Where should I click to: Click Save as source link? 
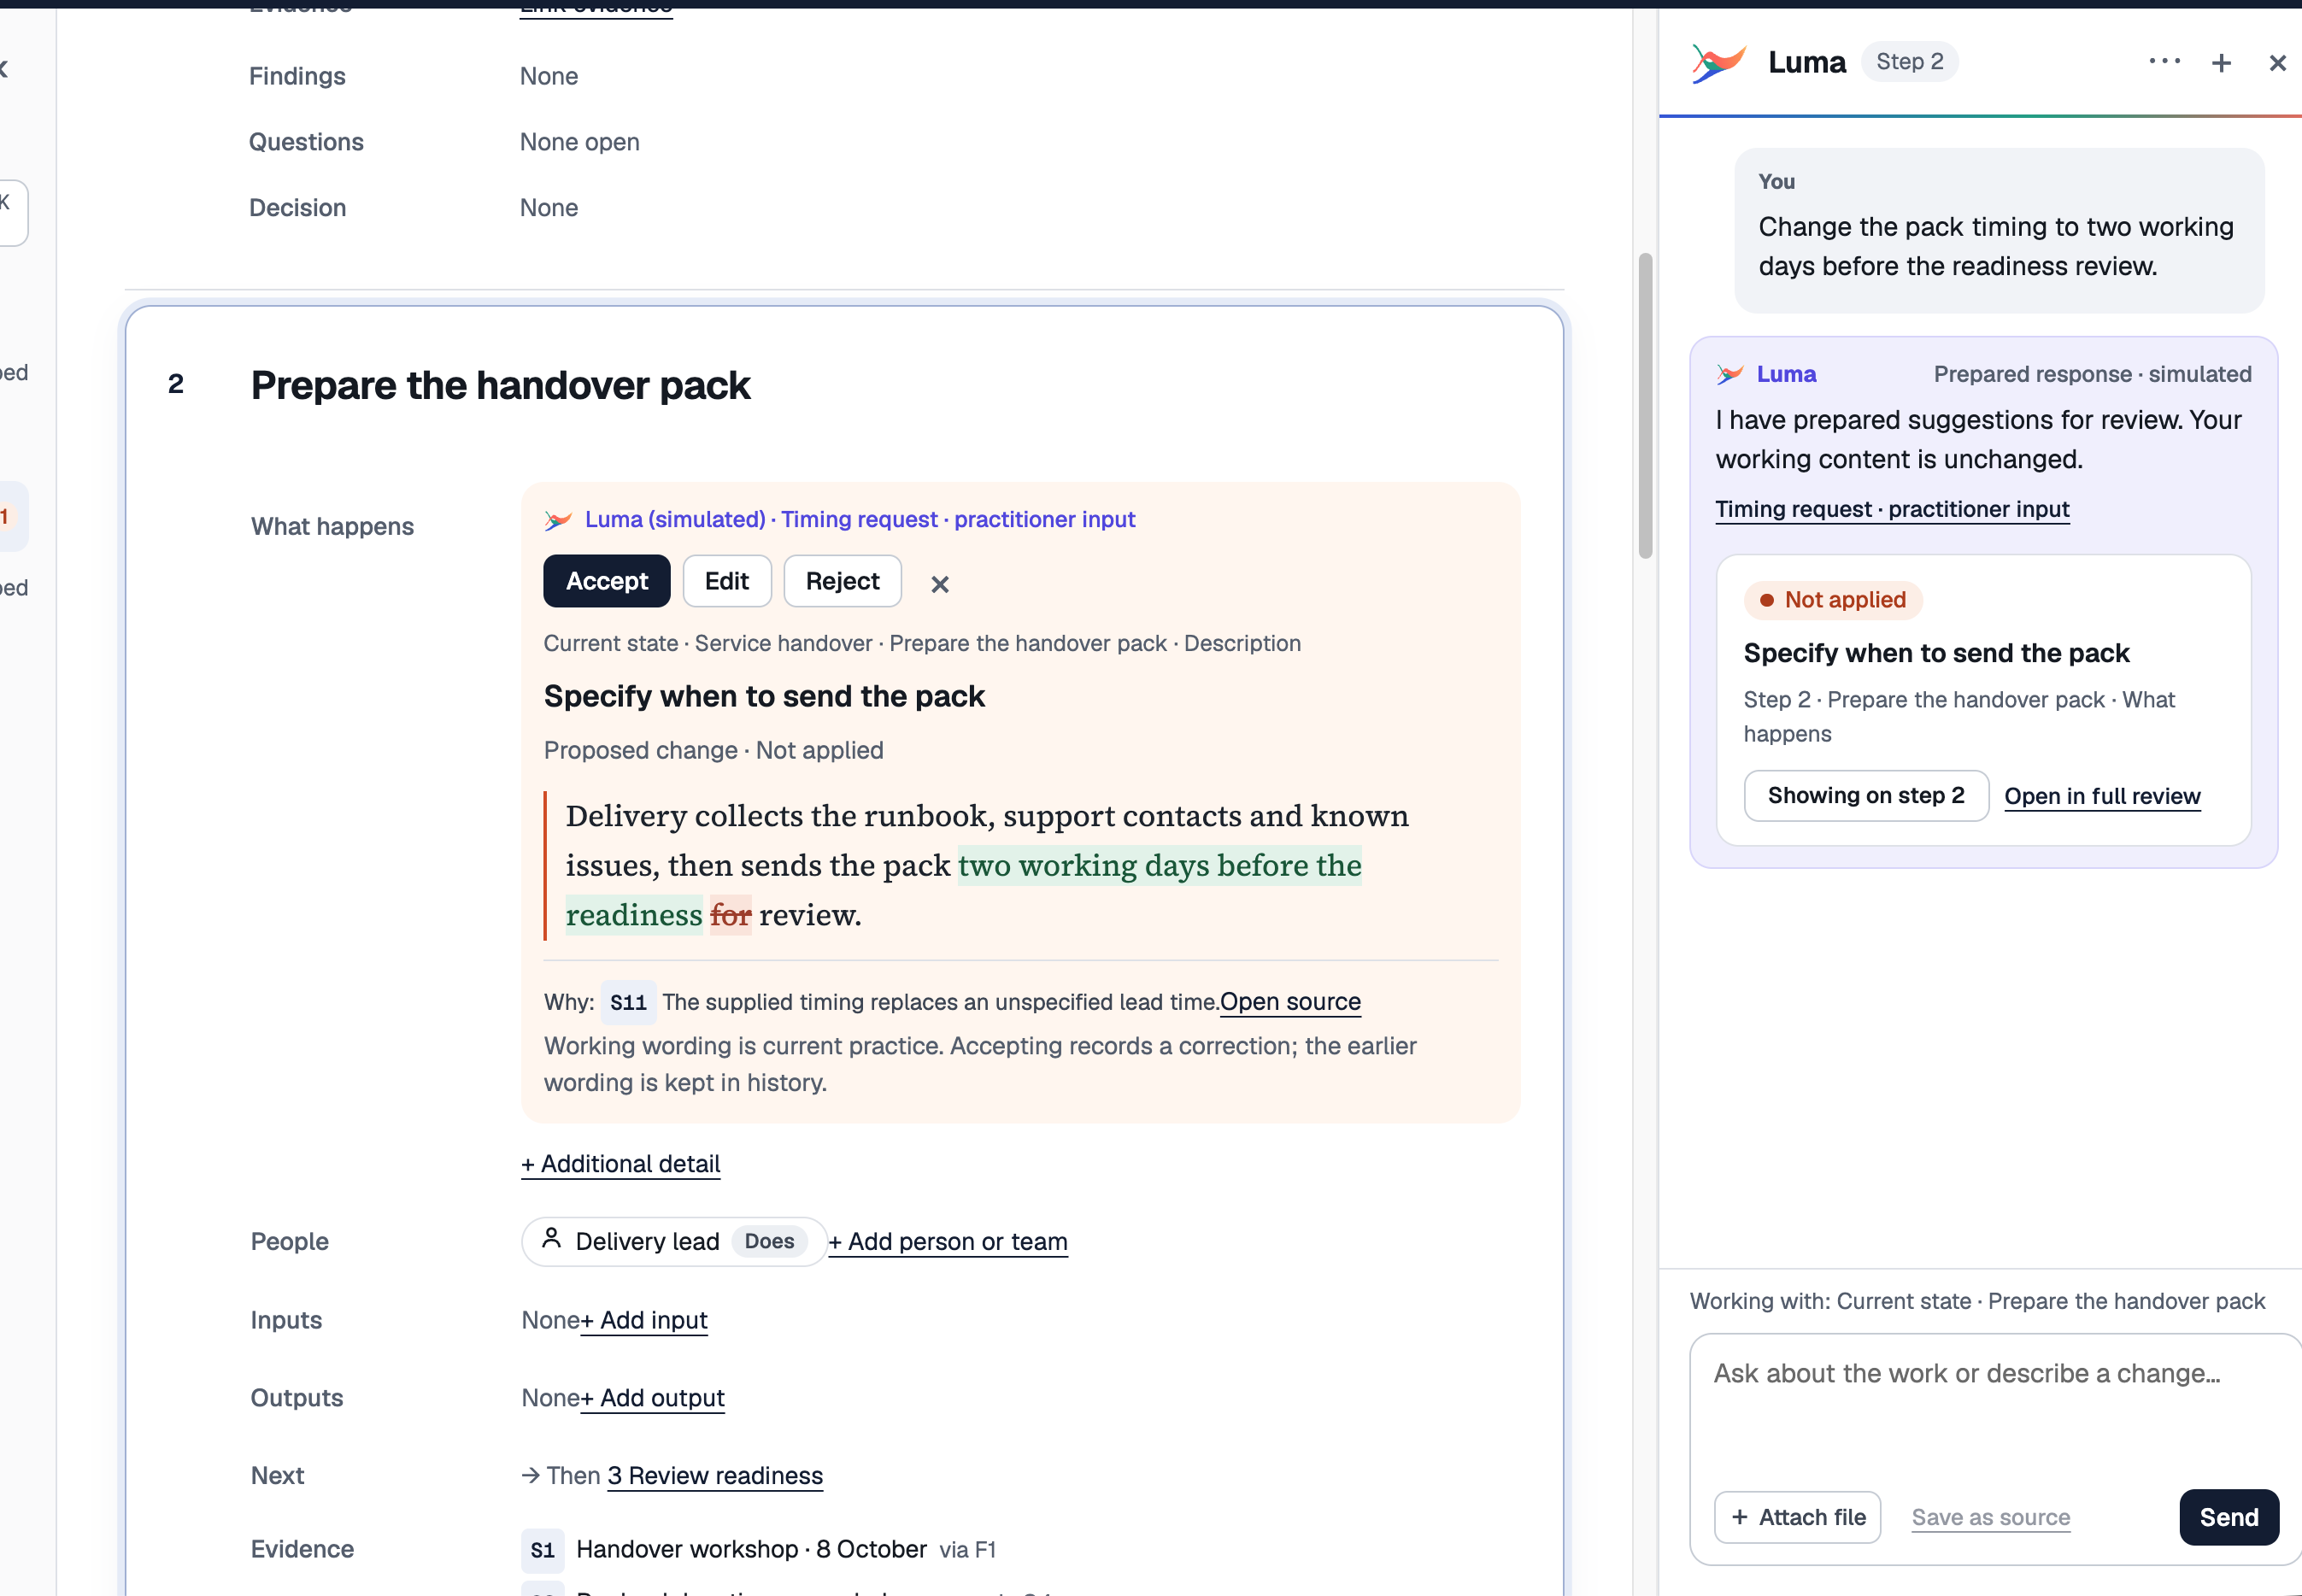(x=1990, y=1518)
